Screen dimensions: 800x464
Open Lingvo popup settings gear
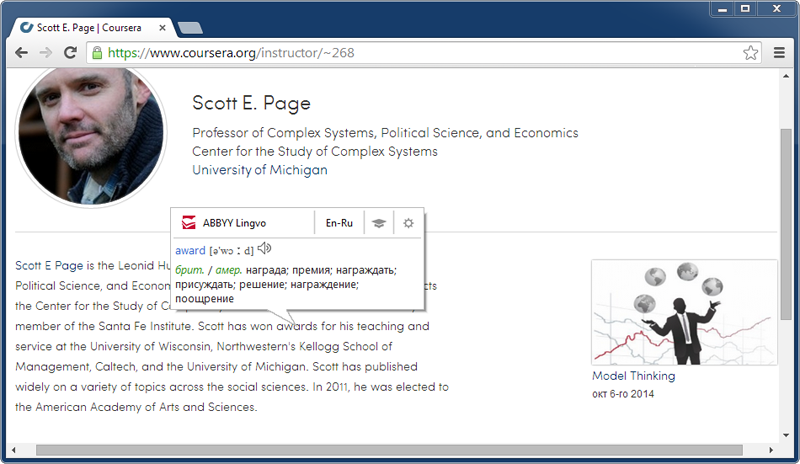[408, 223]
